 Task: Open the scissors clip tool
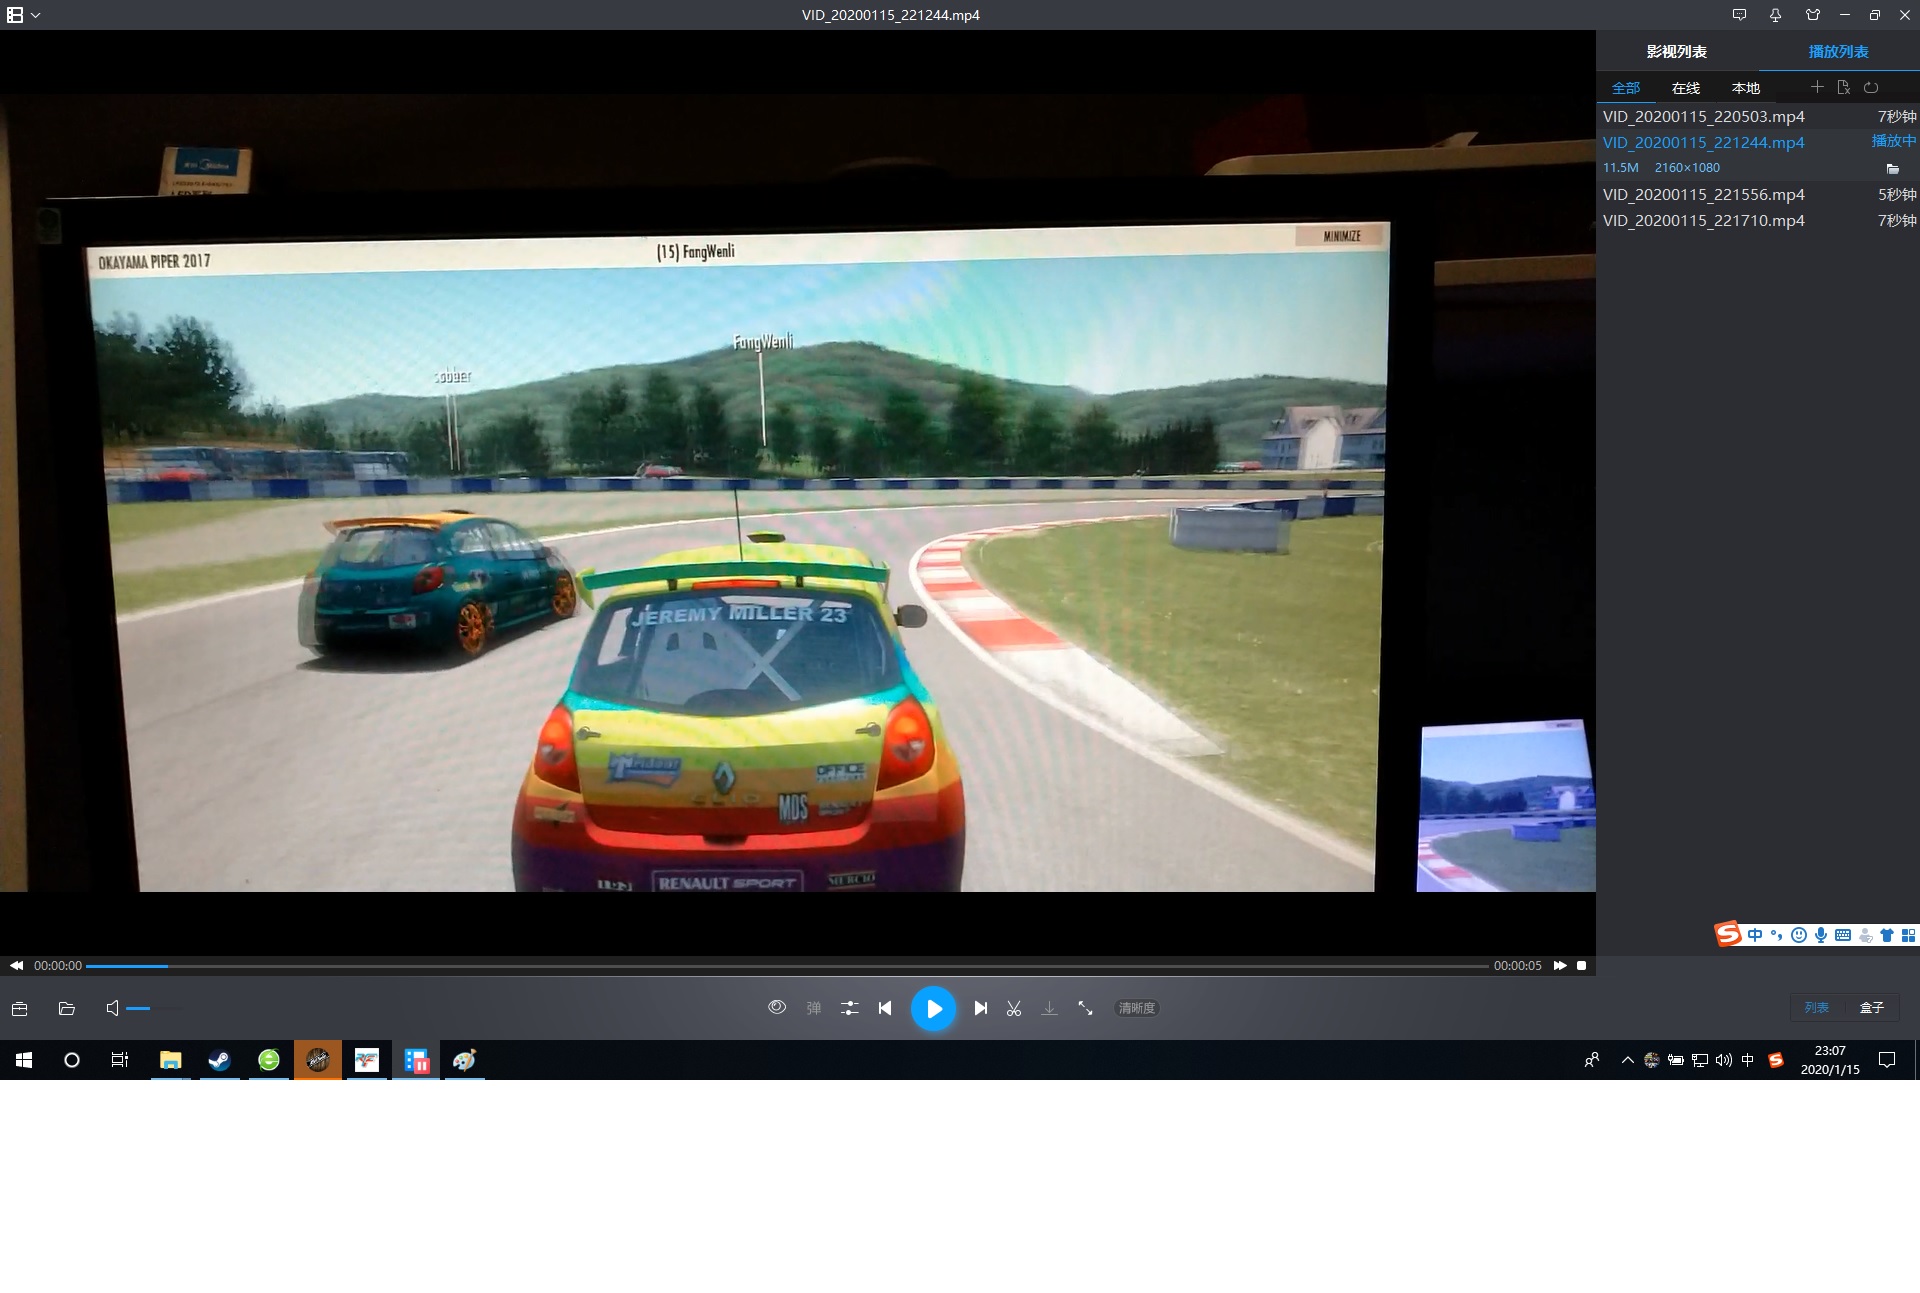coord(1014,1008)
